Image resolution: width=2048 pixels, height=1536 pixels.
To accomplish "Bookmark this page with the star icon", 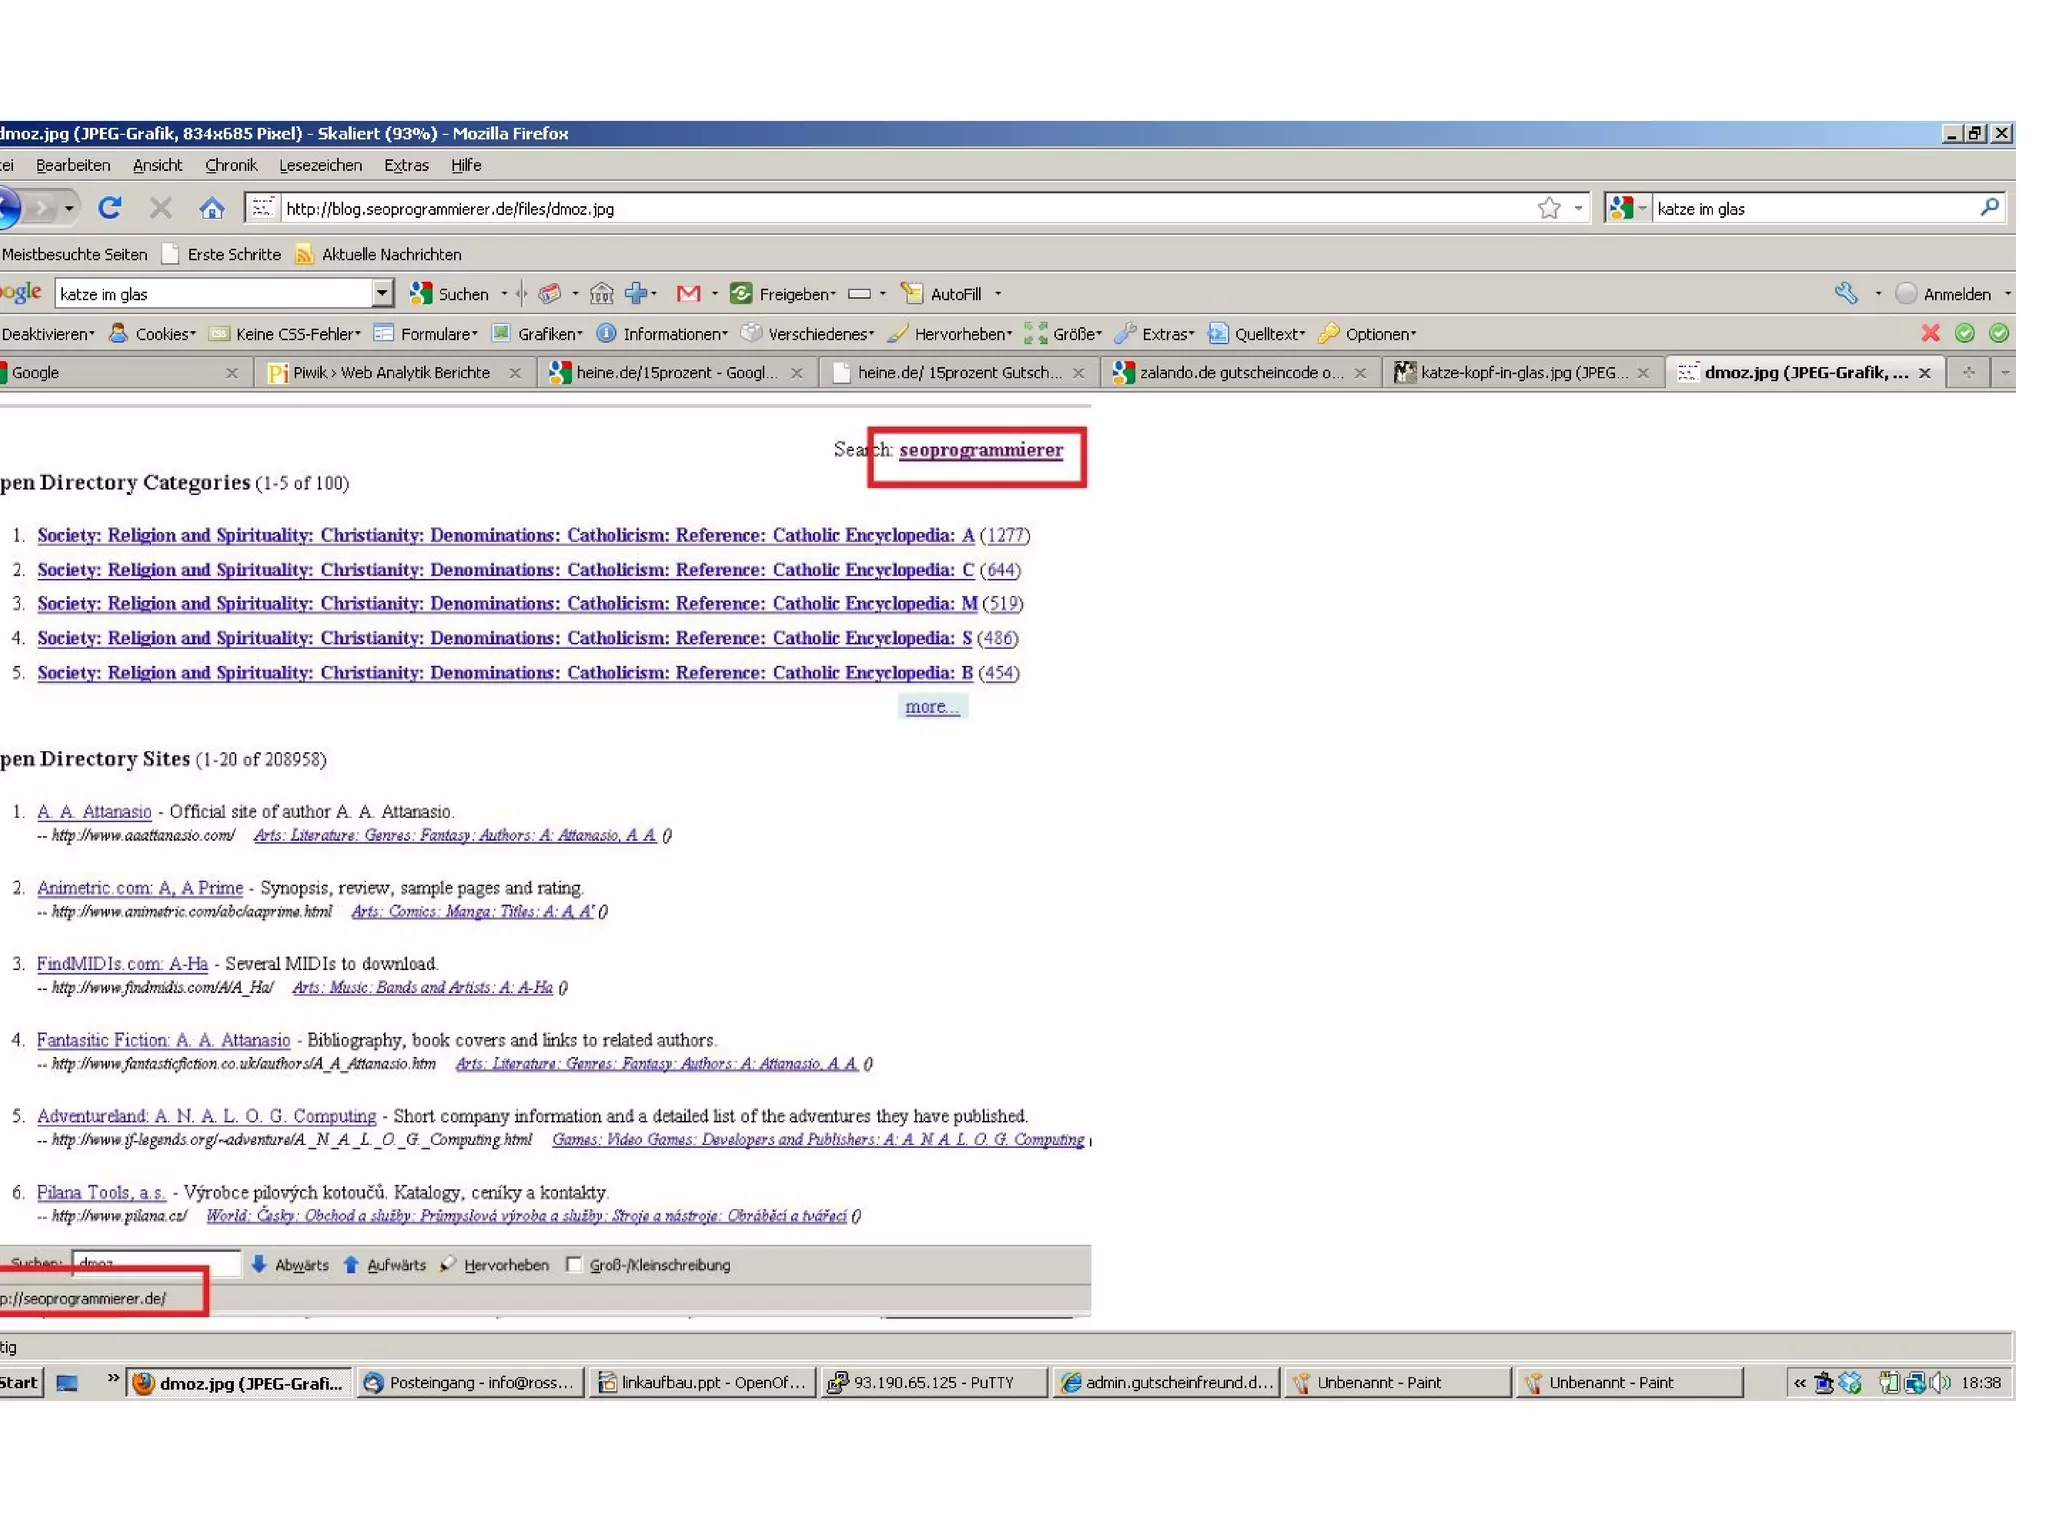I will (x=1548, y=208).
